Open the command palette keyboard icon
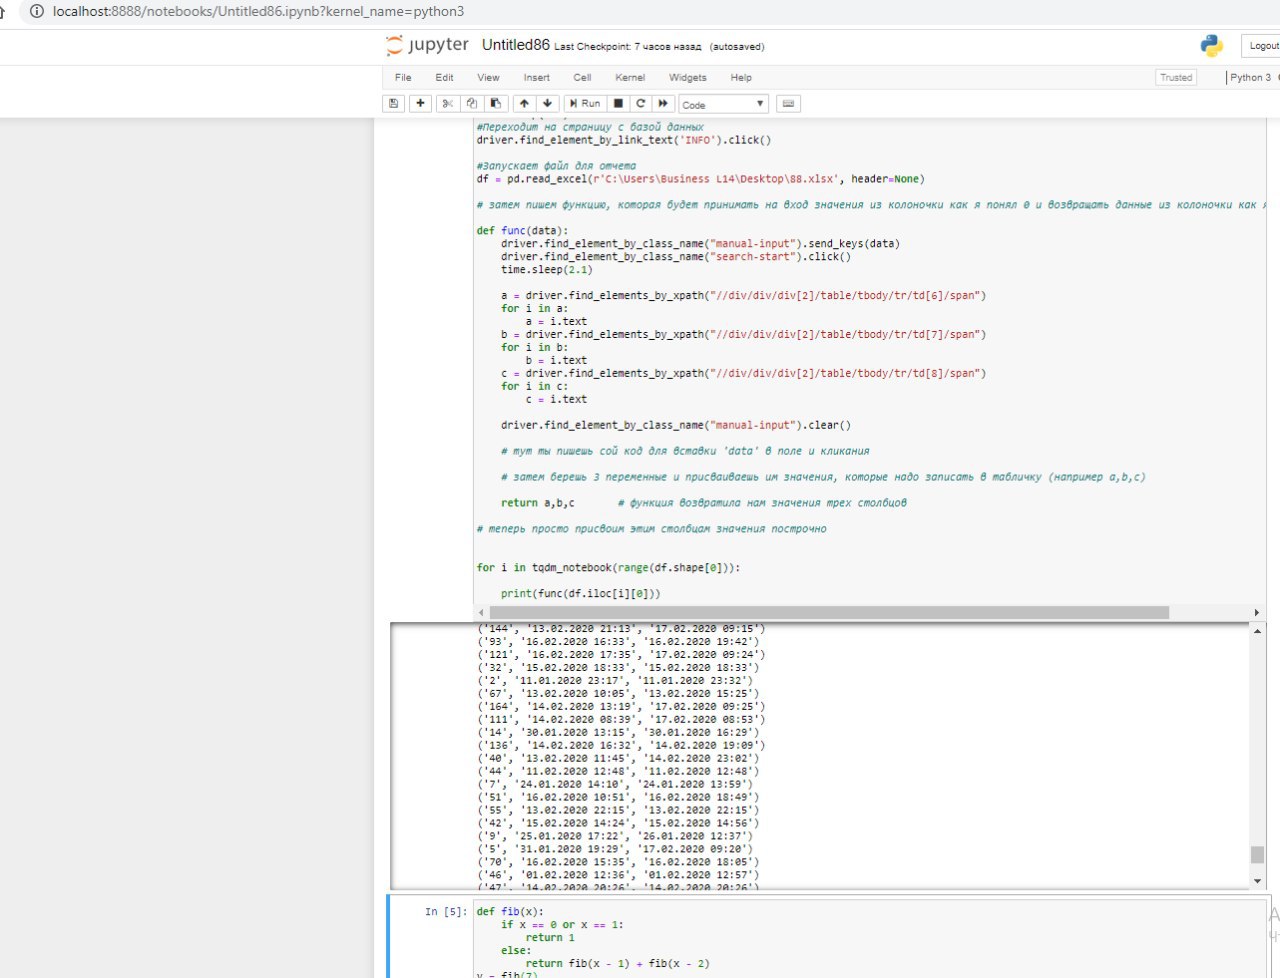Viewport: 1280px width, 978px height. click(788, 104)
